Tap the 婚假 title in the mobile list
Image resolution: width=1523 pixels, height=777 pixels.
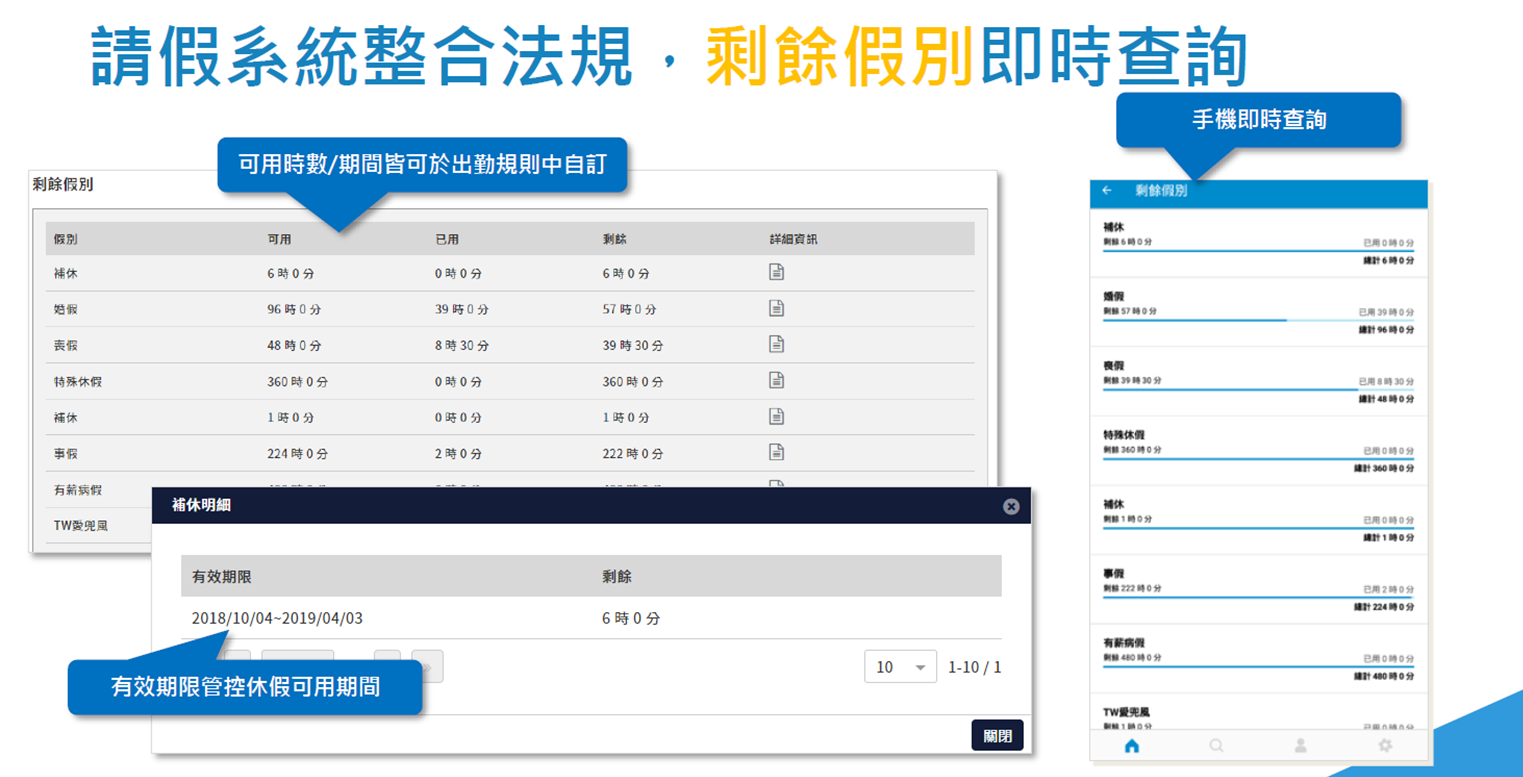[1113, 297]
